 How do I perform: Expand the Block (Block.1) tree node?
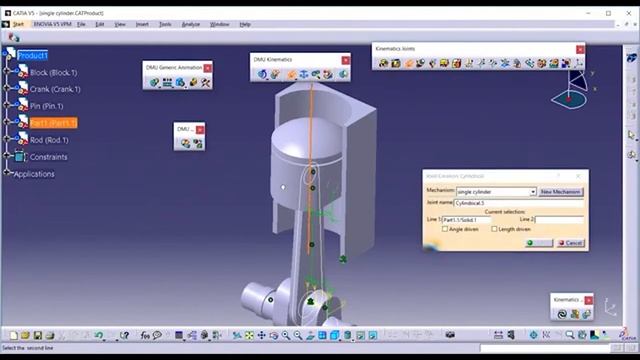(x=7, y=71)
